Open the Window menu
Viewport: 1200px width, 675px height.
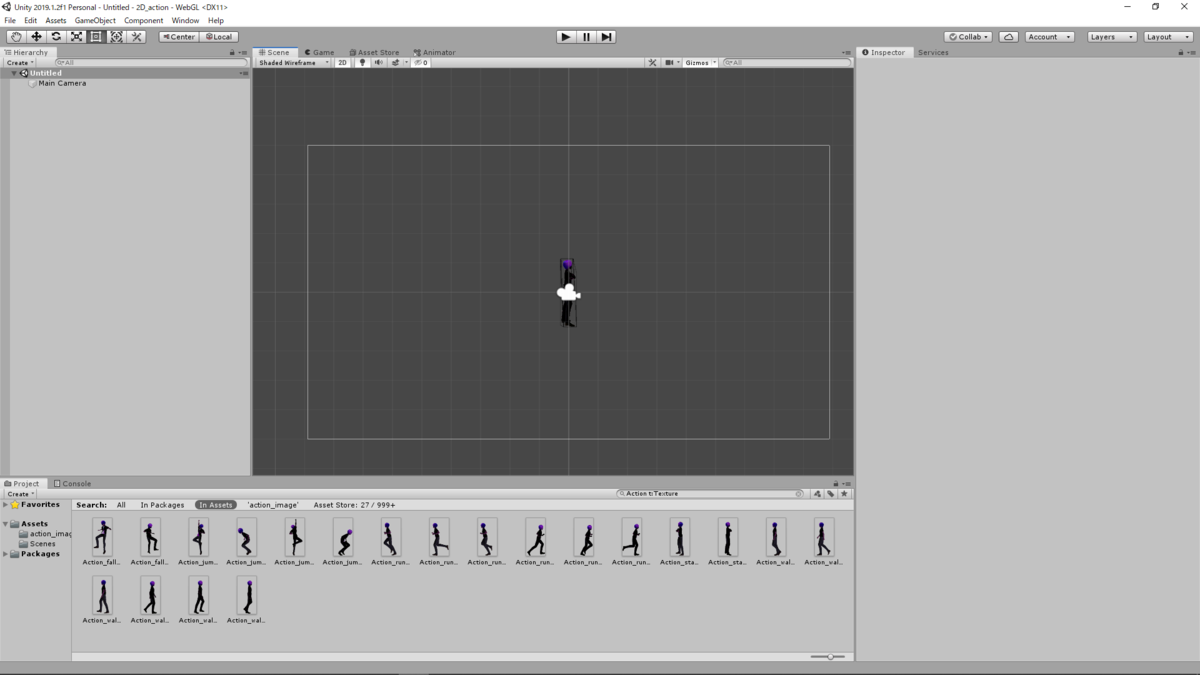click(x=185, y=20)
